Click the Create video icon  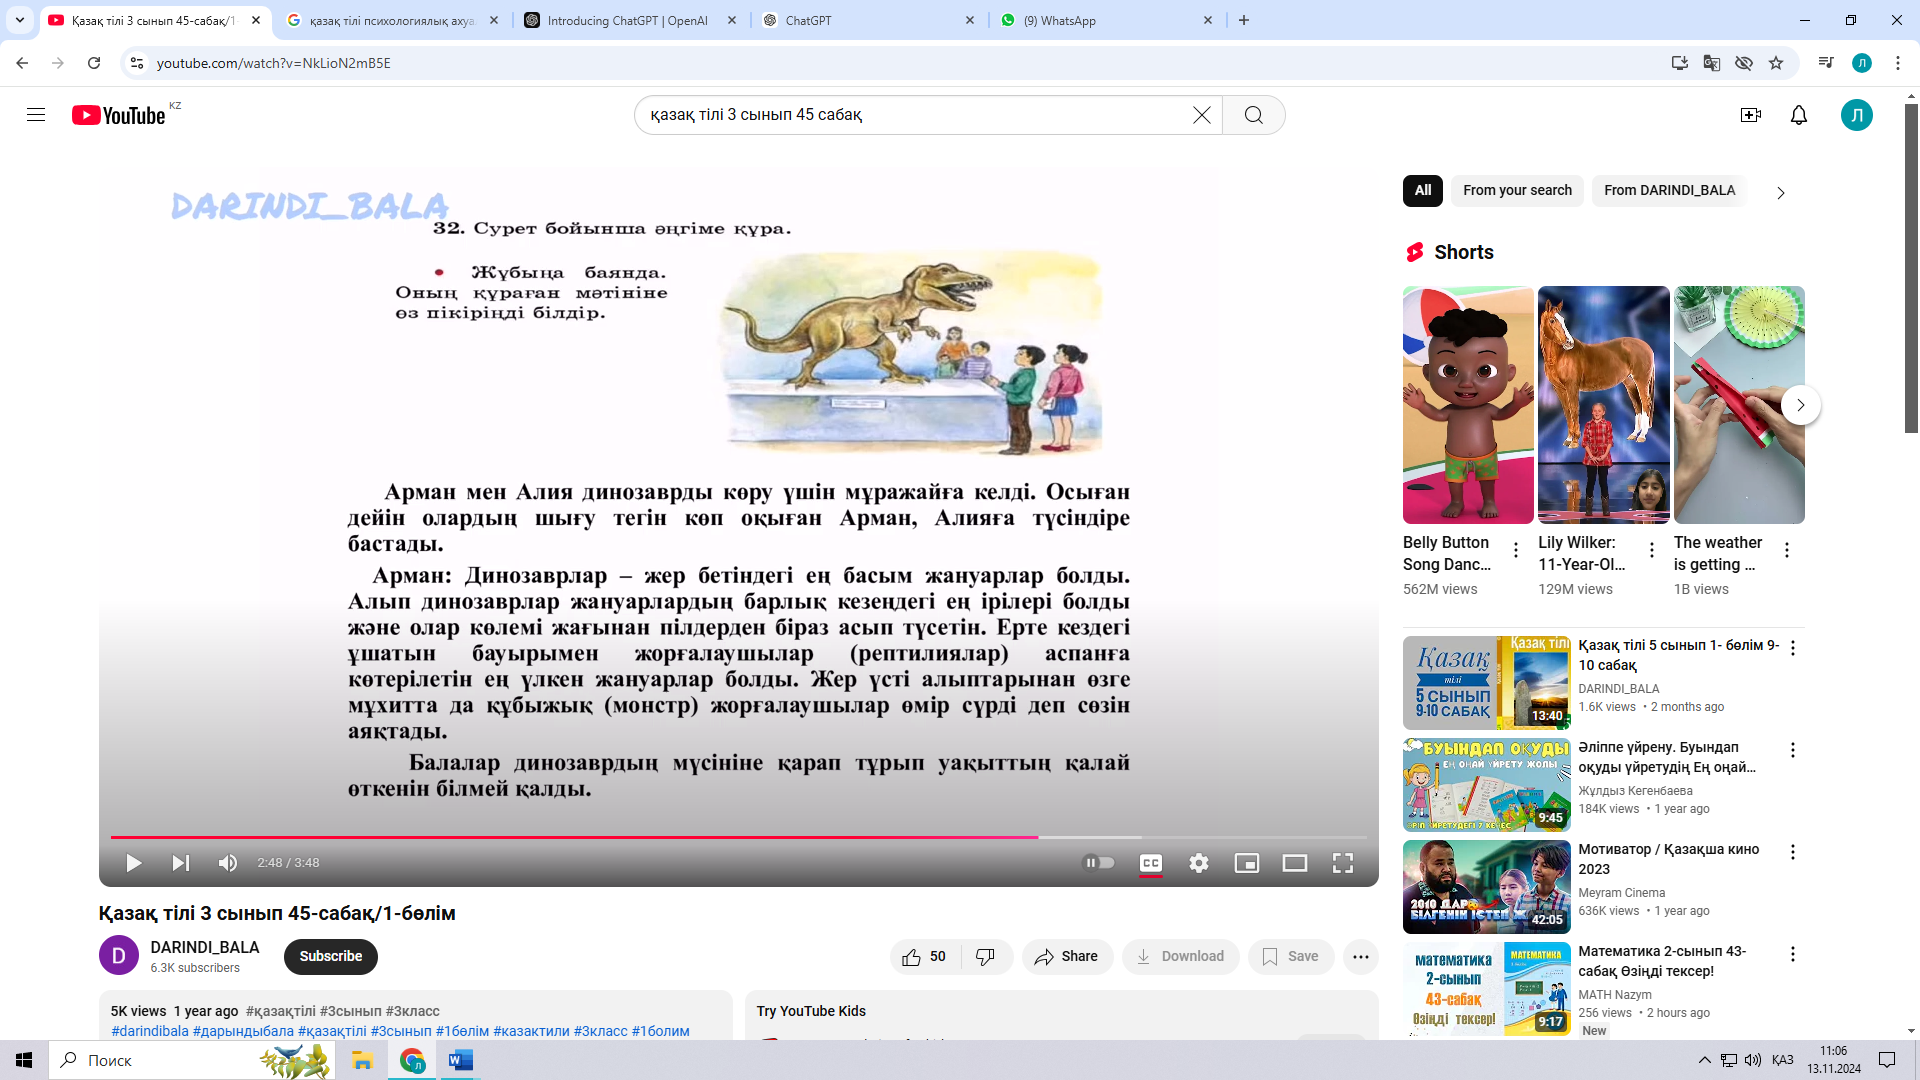click(x=1751, y=115)
